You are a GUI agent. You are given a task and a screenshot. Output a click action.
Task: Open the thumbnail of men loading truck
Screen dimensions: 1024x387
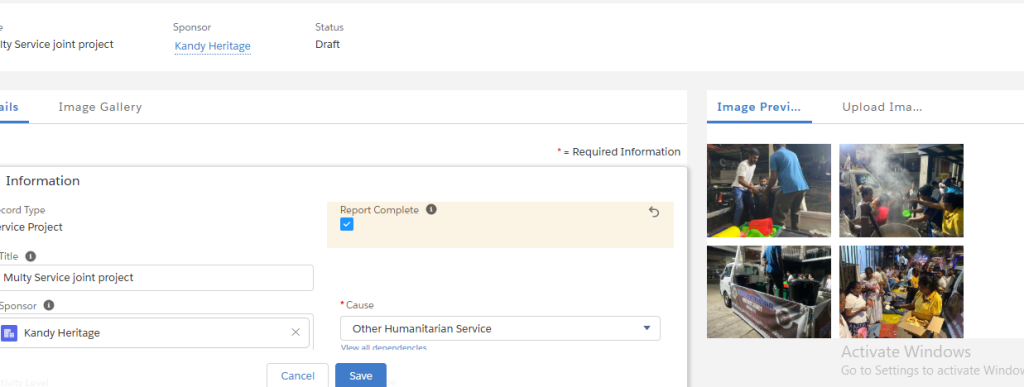tap(769, 190)
